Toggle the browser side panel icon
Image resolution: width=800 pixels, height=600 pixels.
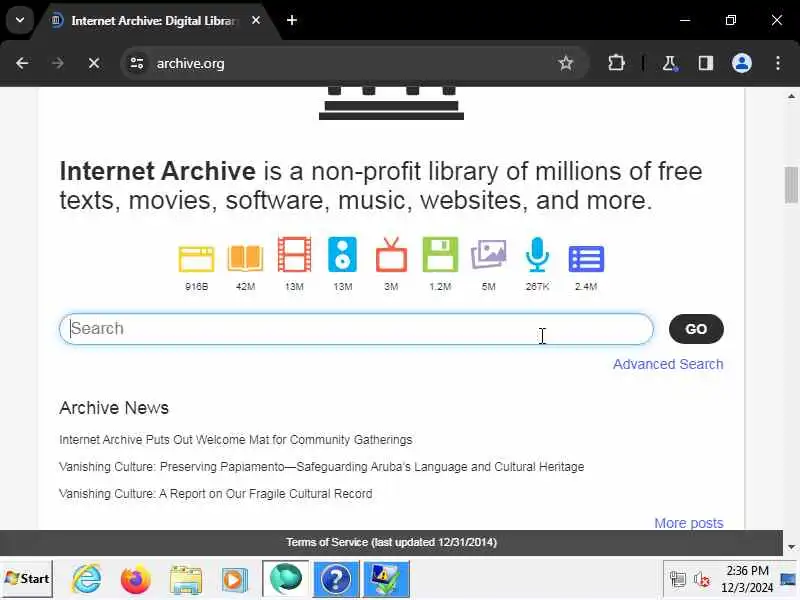pos(706,63)
